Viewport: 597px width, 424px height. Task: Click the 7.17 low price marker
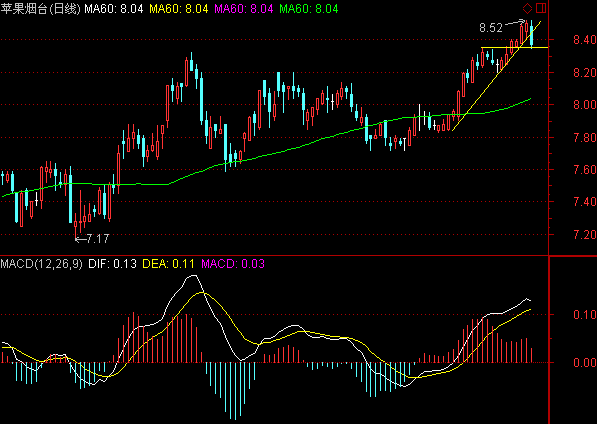click(x=98, y=239)
